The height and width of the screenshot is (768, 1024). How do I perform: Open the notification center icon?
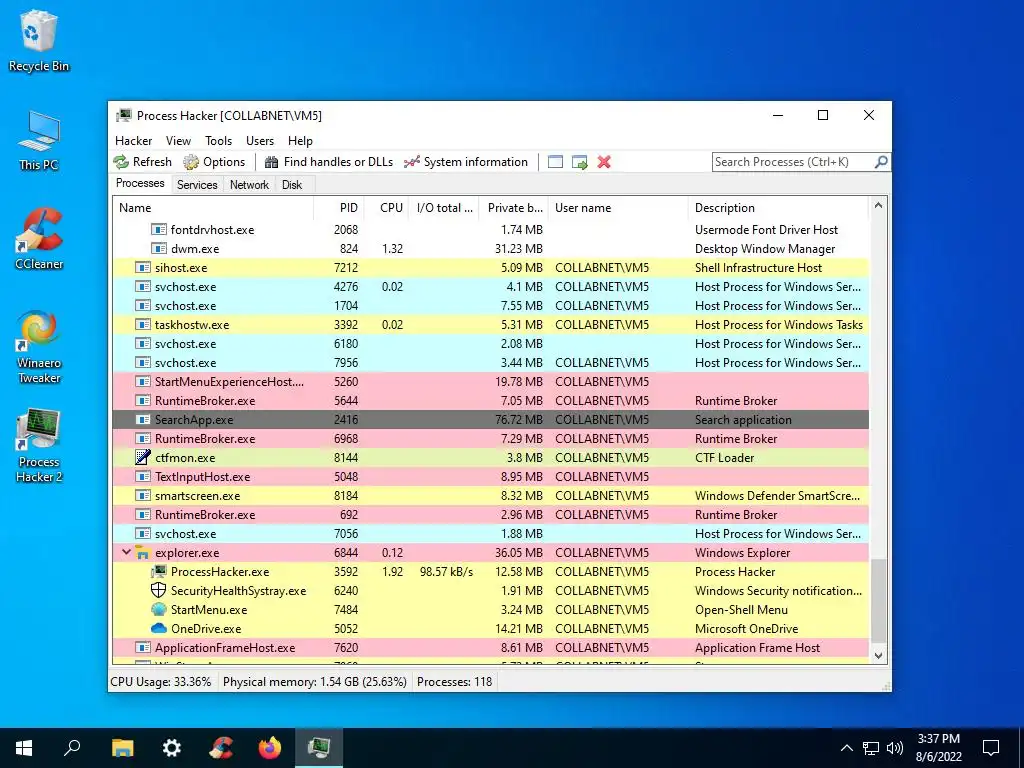coord(991,748)
